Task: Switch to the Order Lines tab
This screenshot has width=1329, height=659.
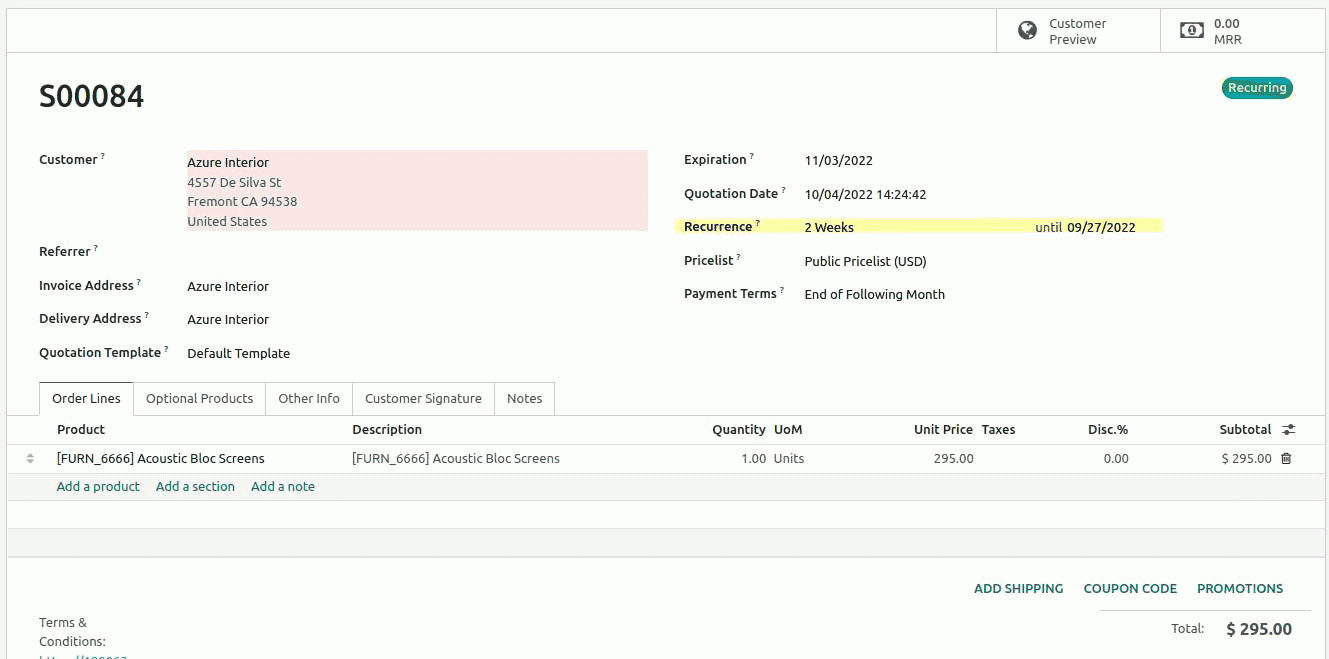Action: pyautogui.click(x=86, y=399)
